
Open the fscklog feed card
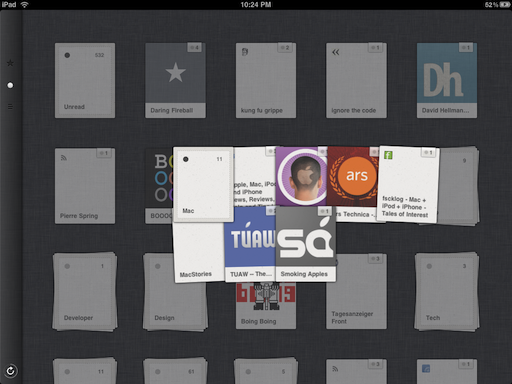click(408, 184)
